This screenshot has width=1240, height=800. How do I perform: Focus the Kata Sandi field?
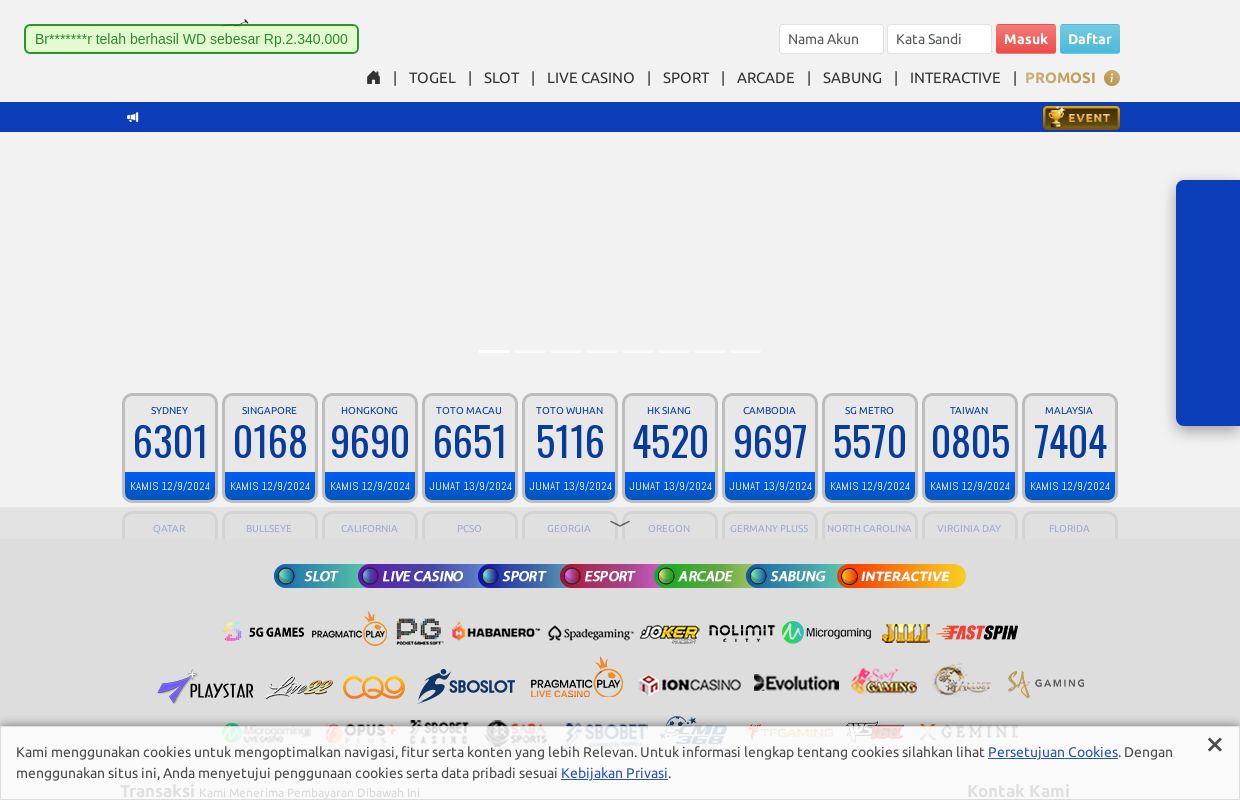pyautogui.click(x=939, y=39)
